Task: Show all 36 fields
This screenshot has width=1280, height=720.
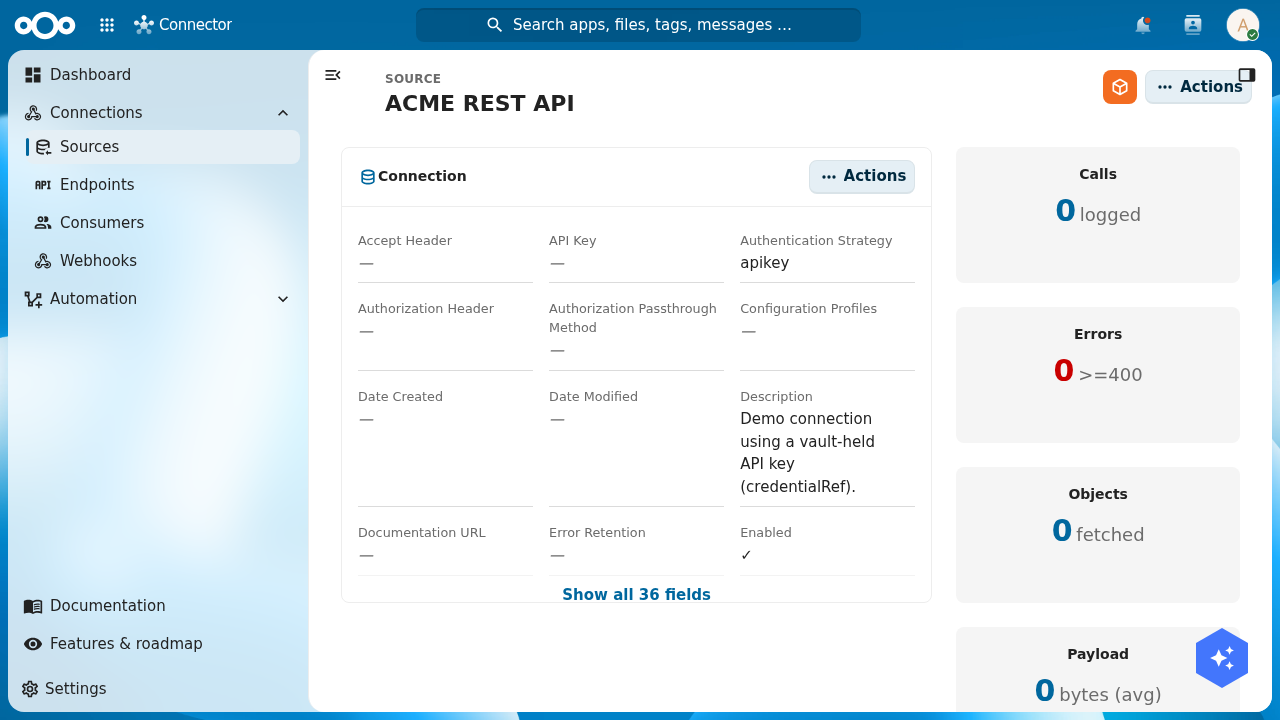Action: 636,595
